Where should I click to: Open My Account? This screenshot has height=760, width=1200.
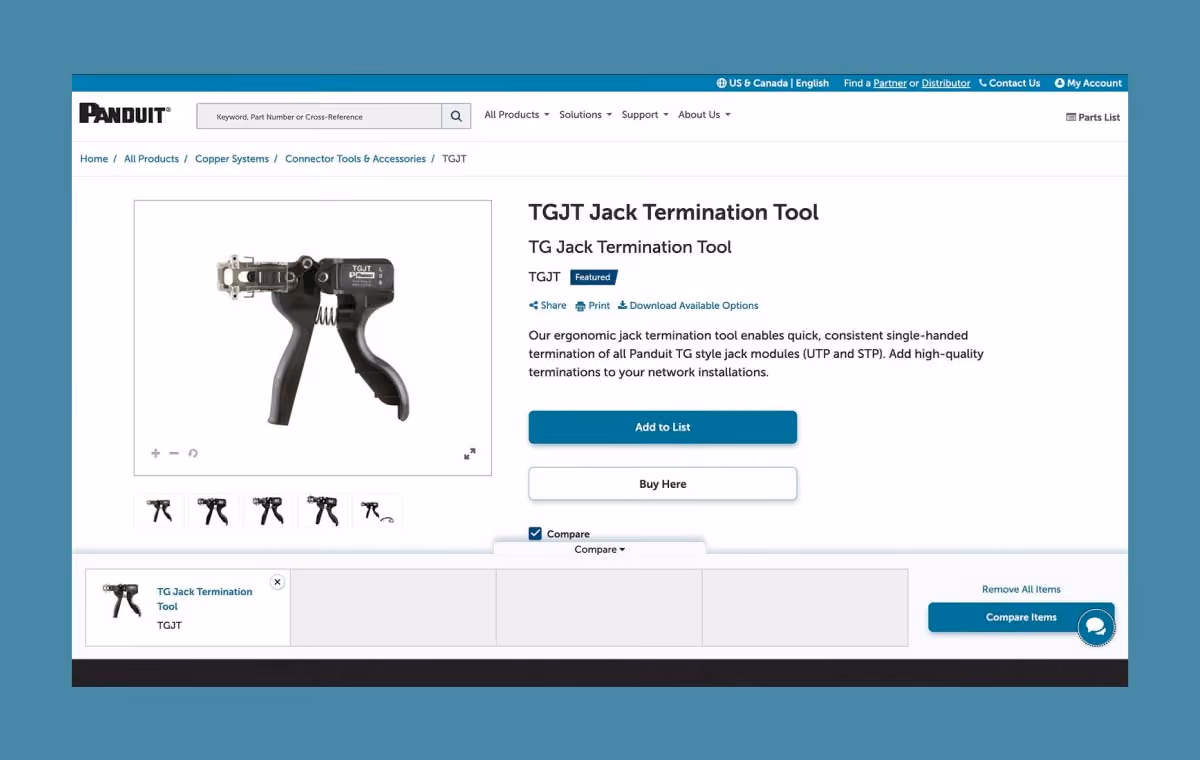pyautogui.click(x=1088, y=83)
